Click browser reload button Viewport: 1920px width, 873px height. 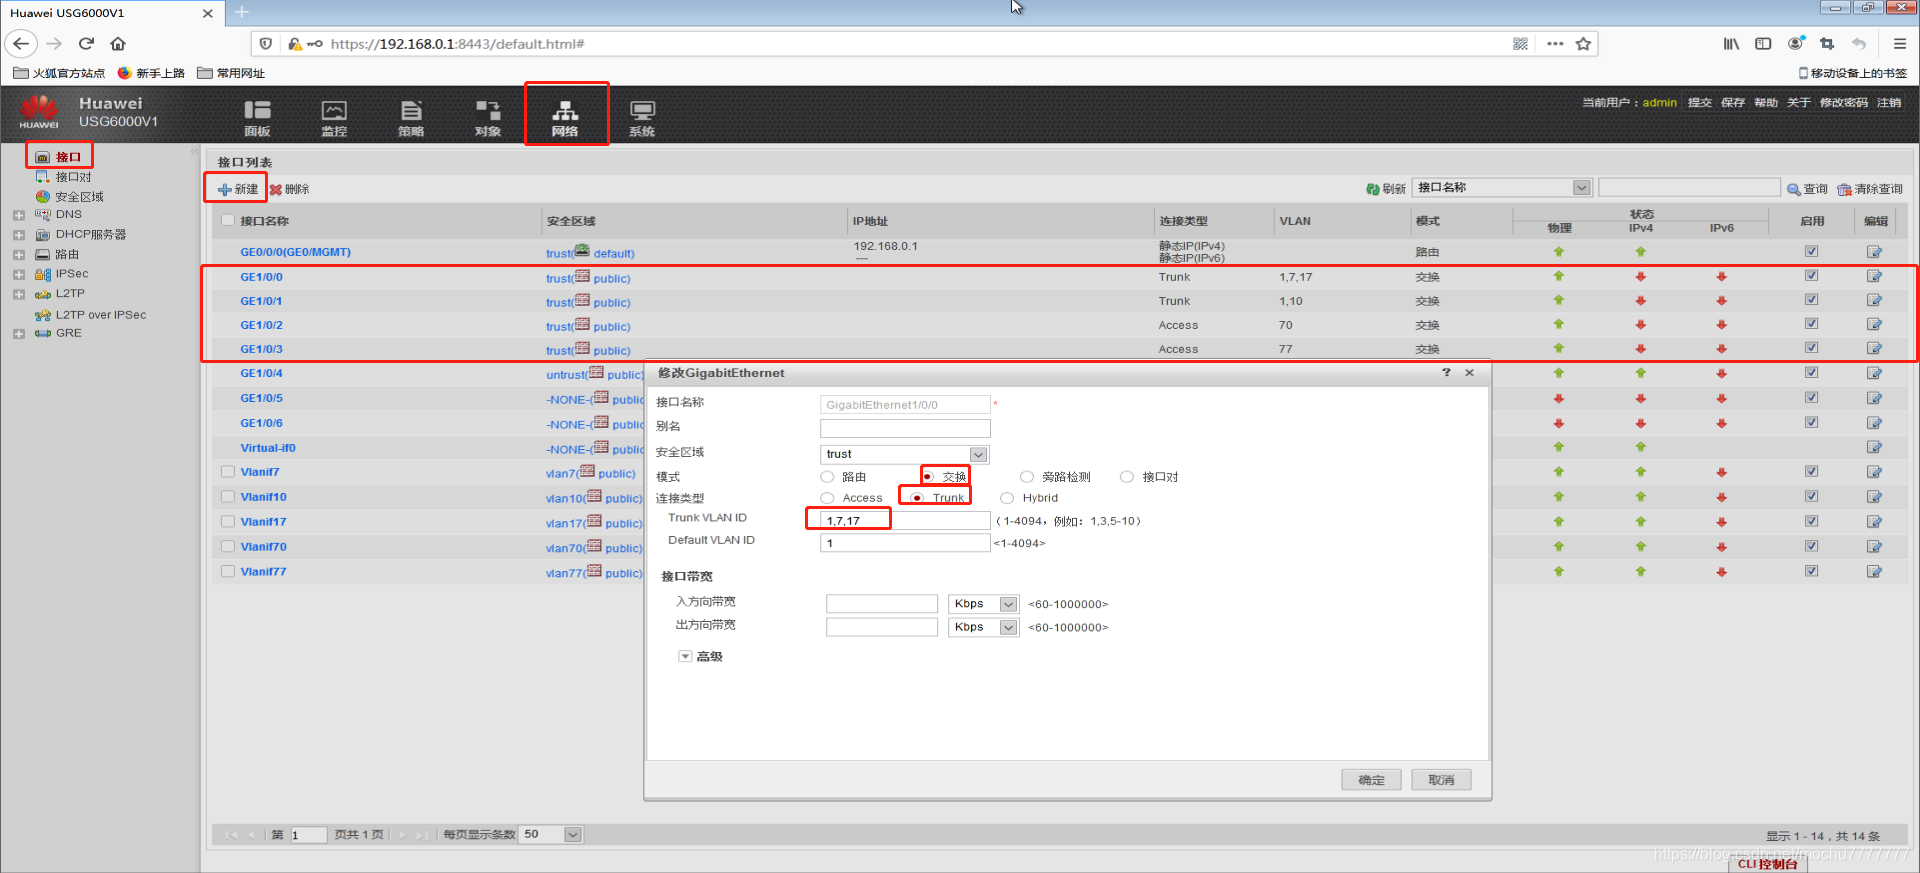click(86, 44)
